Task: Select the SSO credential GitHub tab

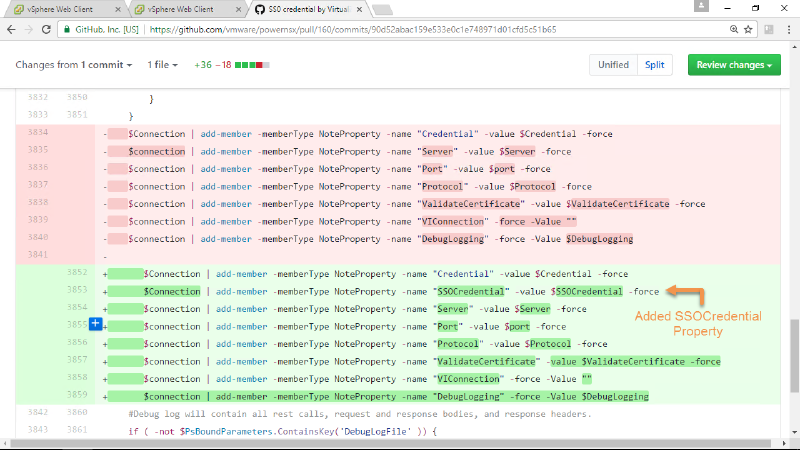Action: tap(309, 9)
